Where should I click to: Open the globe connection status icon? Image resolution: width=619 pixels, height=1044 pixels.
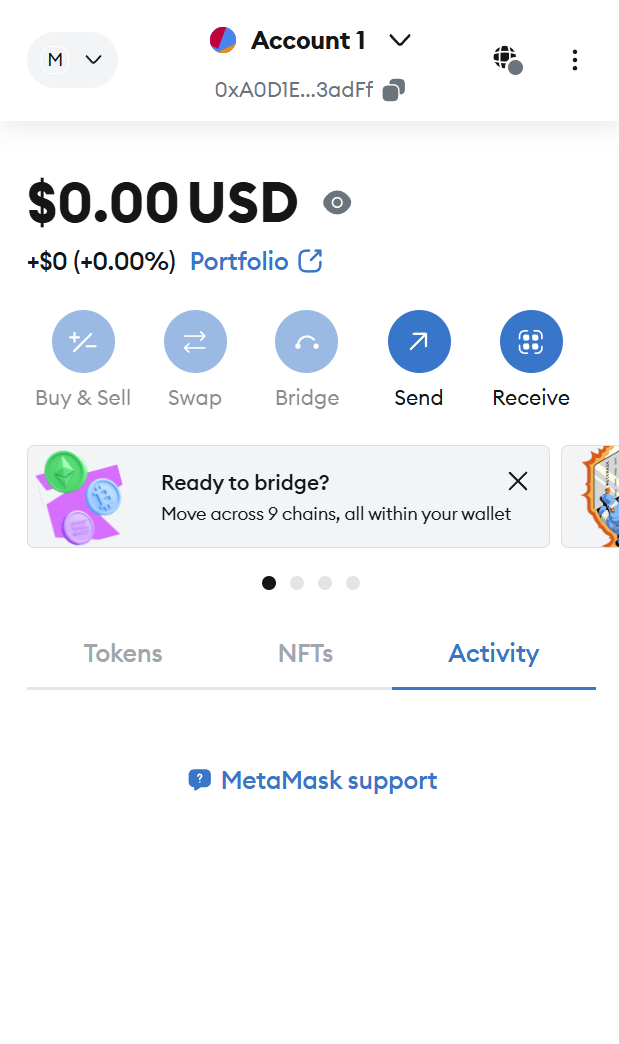[x=507, y=59]
